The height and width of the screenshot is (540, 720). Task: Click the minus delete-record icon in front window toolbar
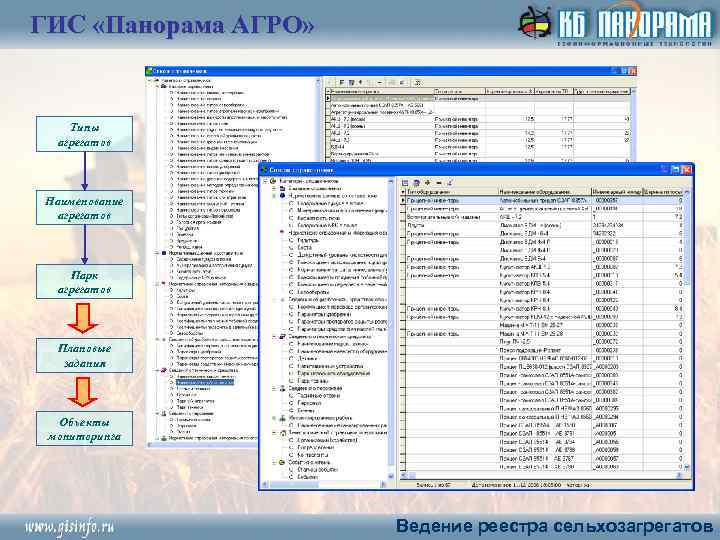coord(439,183)
